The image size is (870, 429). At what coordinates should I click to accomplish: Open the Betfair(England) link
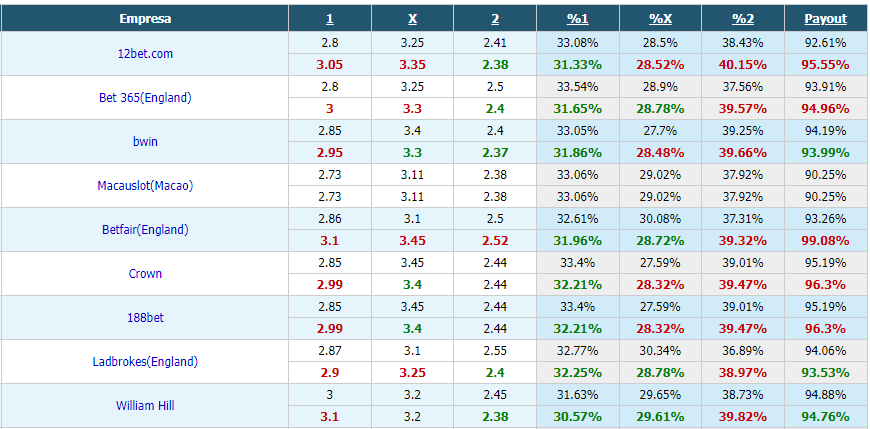145,230
